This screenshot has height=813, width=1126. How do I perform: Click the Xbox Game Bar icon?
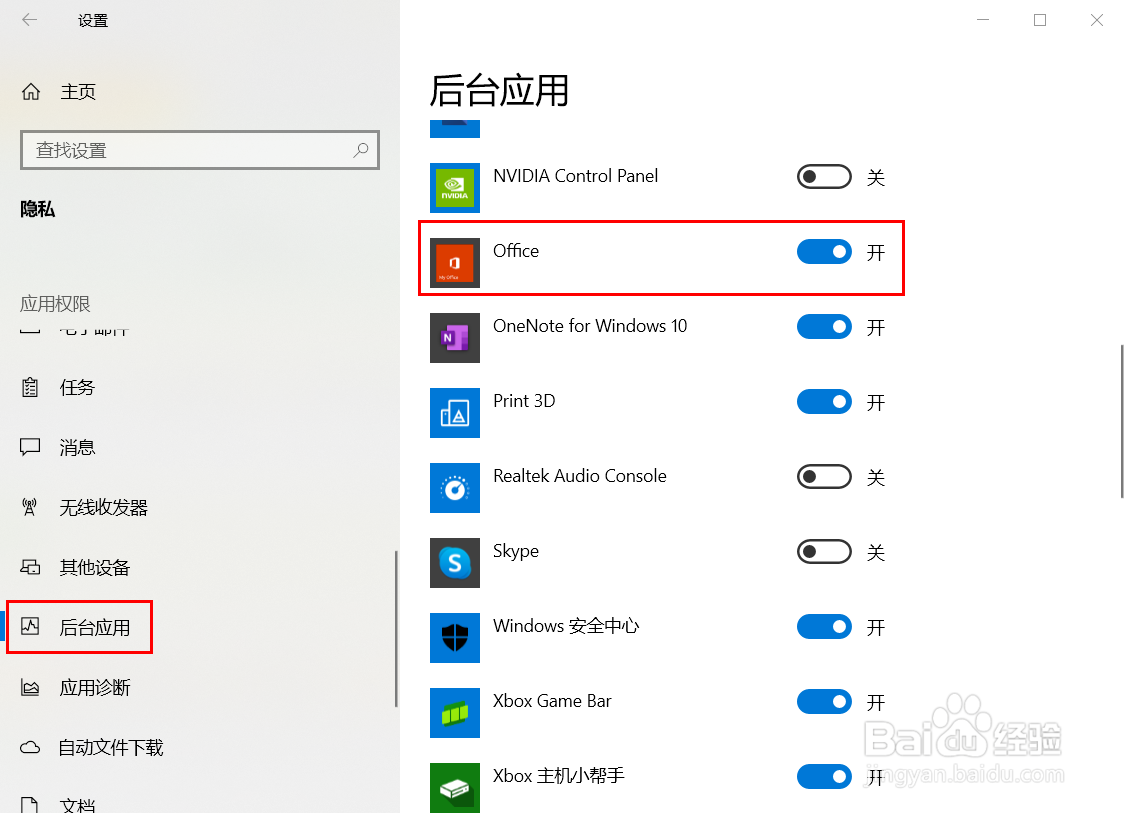point(455,713)
